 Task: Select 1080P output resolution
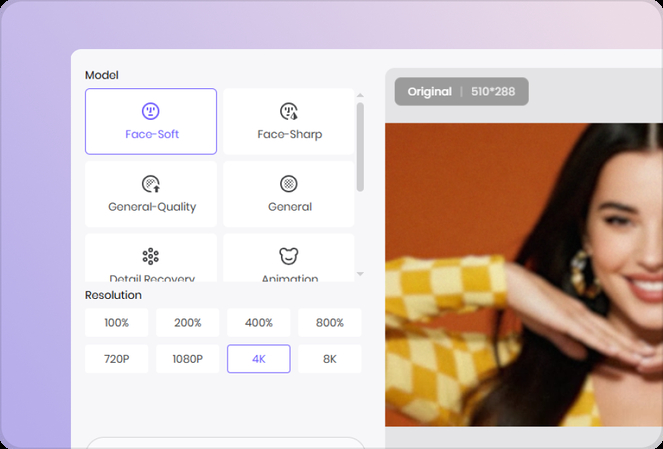click(x=187, y=359)
